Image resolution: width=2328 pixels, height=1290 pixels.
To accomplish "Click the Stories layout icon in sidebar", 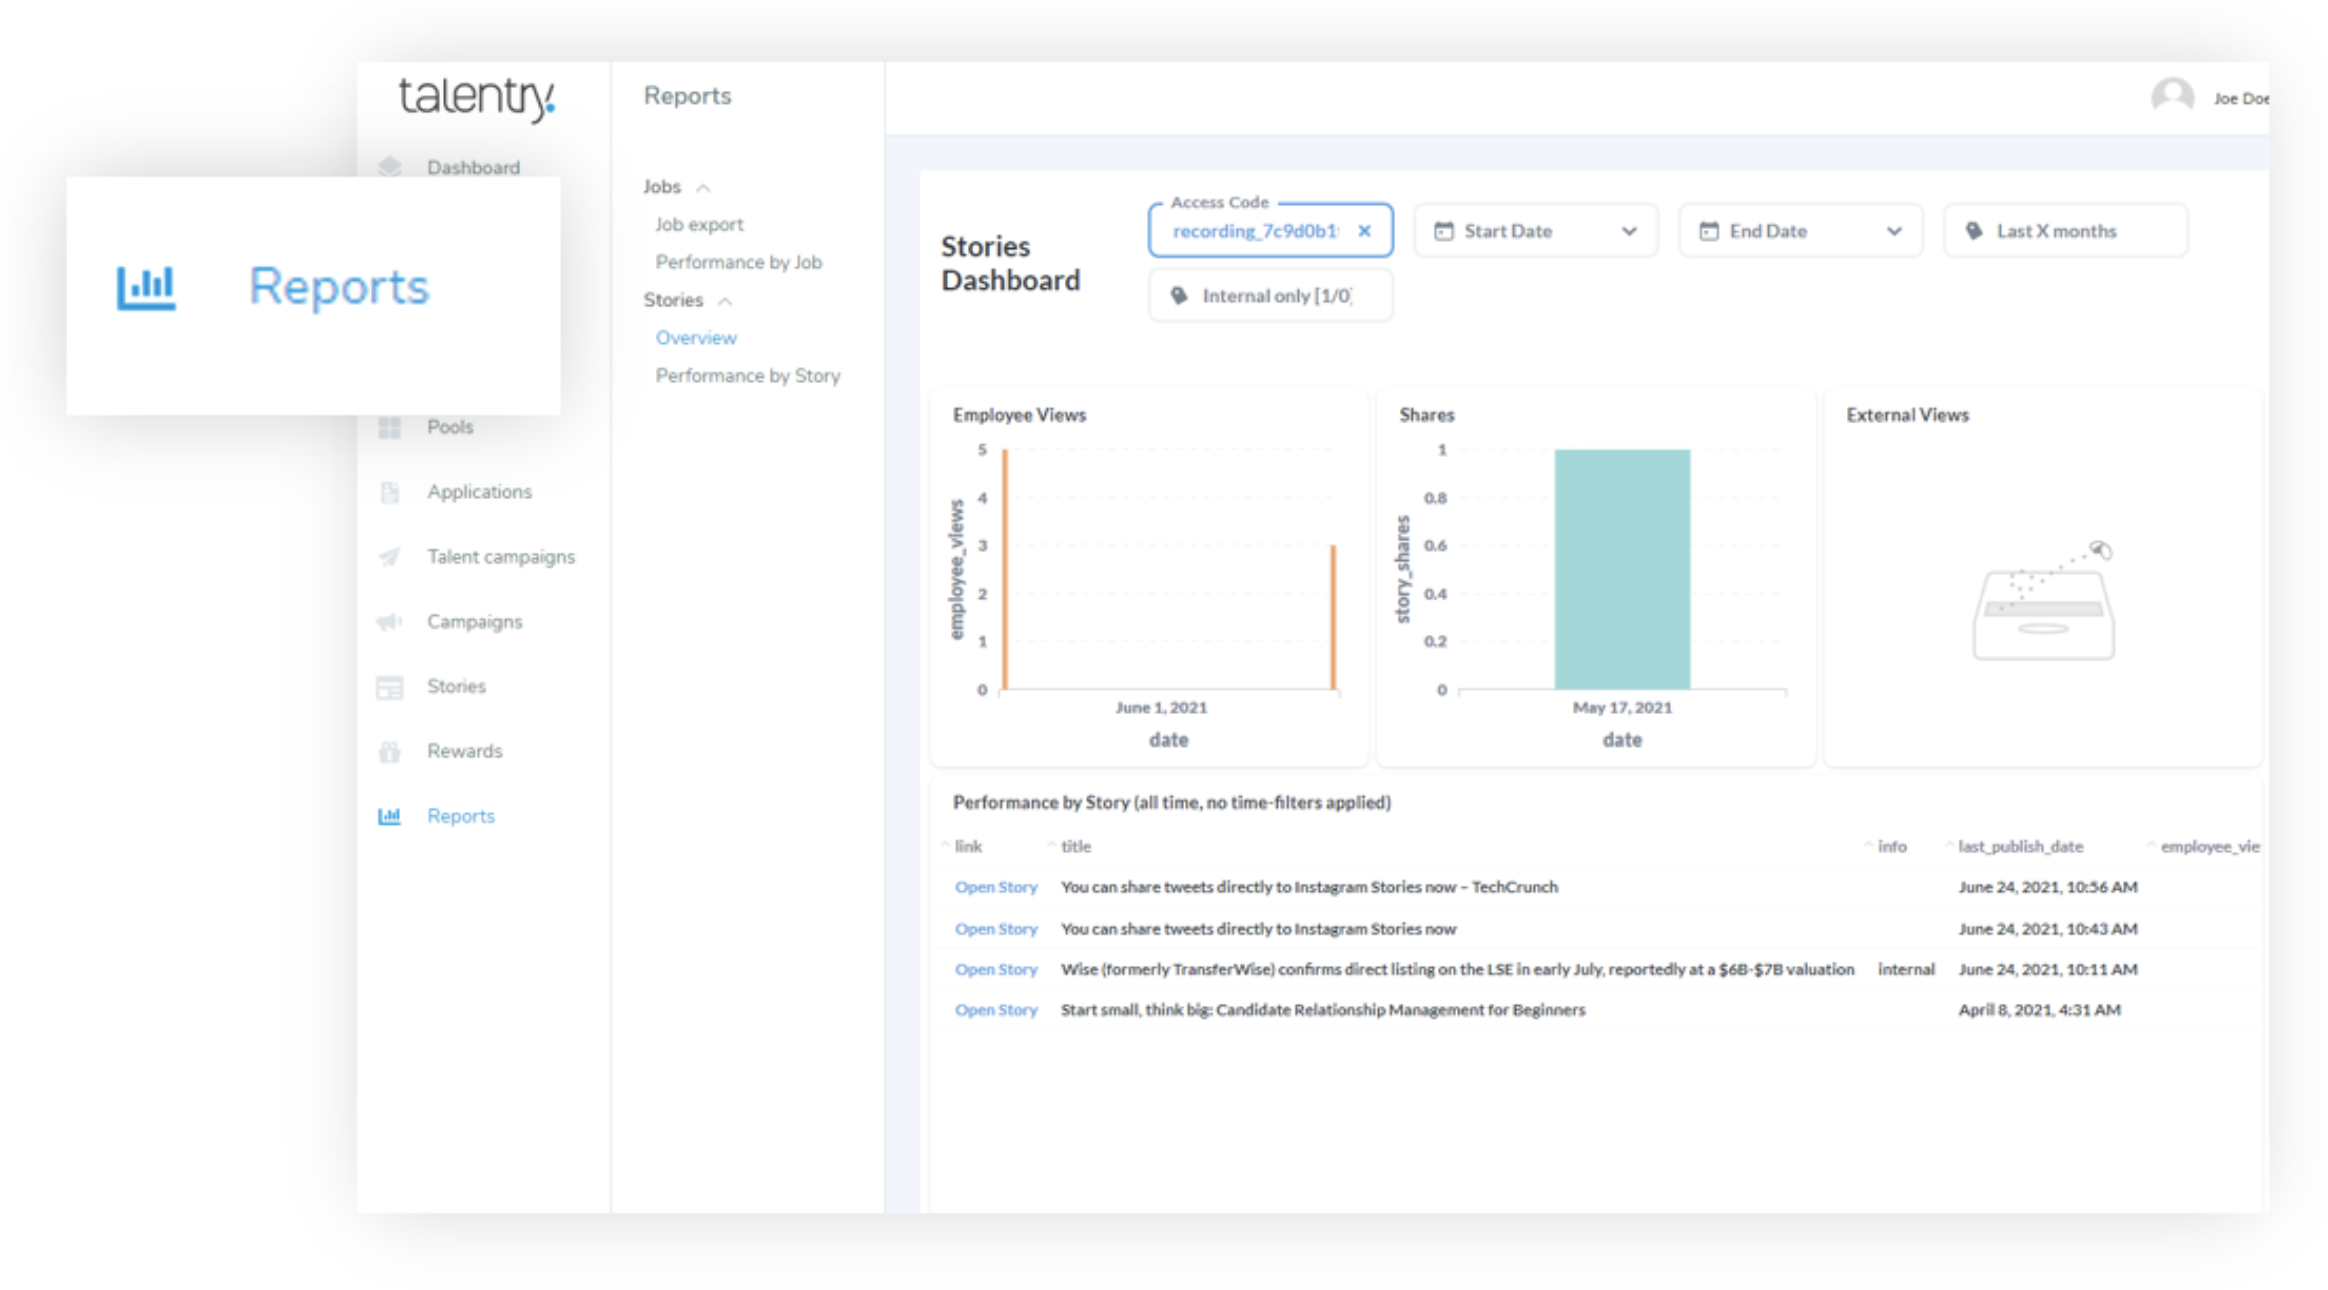I will (389, 687).
